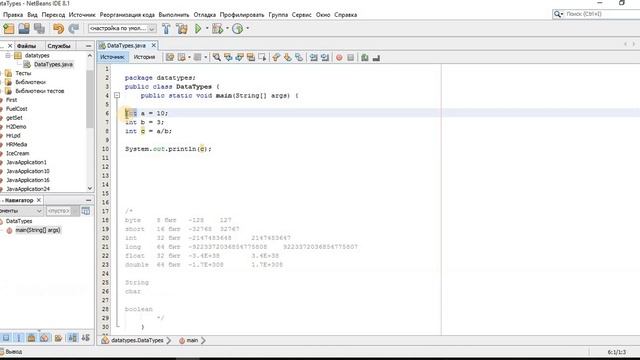Open the Вывод output panel button
This screenshot has width=640, height=360.
tap(11, 351)
